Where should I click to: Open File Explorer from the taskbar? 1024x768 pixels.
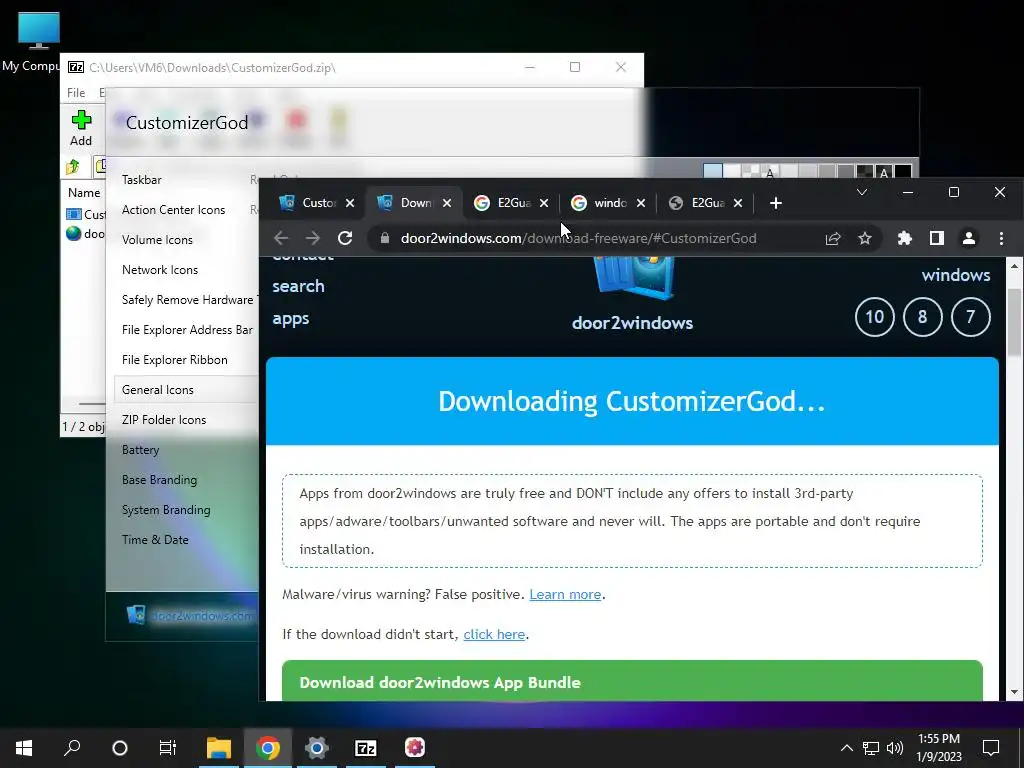tap(219, 748)
